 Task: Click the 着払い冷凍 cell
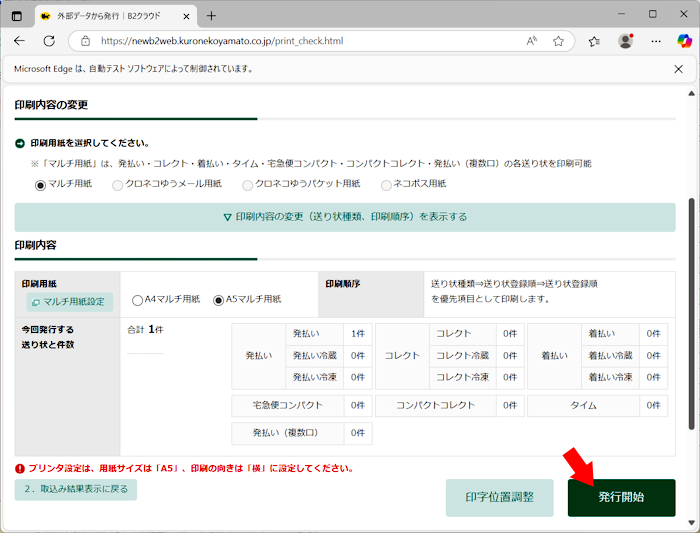(x=610, y=377)
